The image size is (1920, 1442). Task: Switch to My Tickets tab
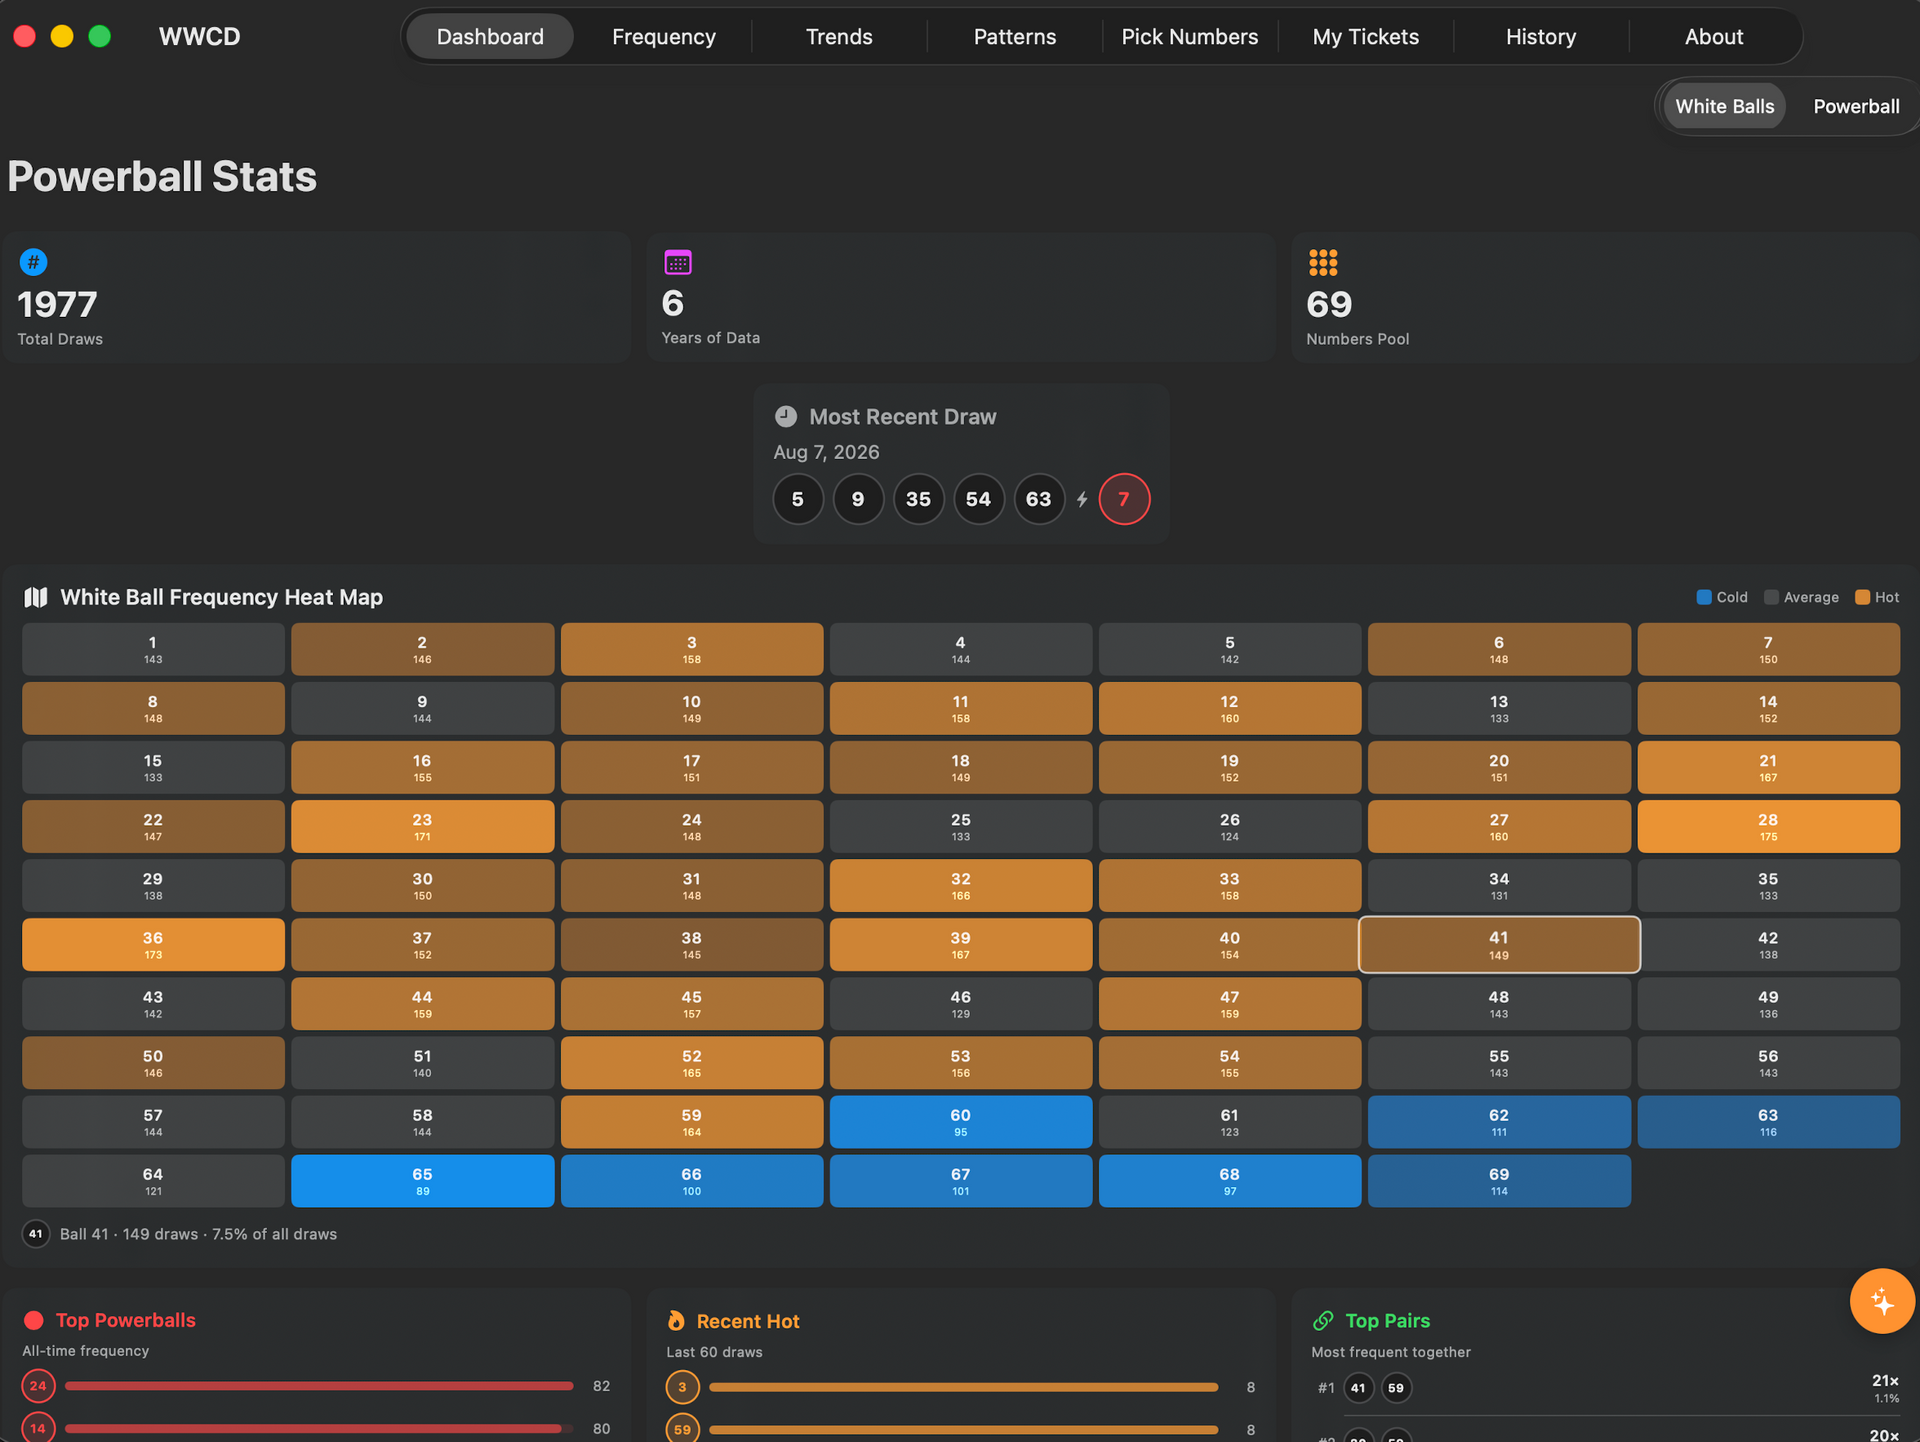click(x=1366, y=37)
